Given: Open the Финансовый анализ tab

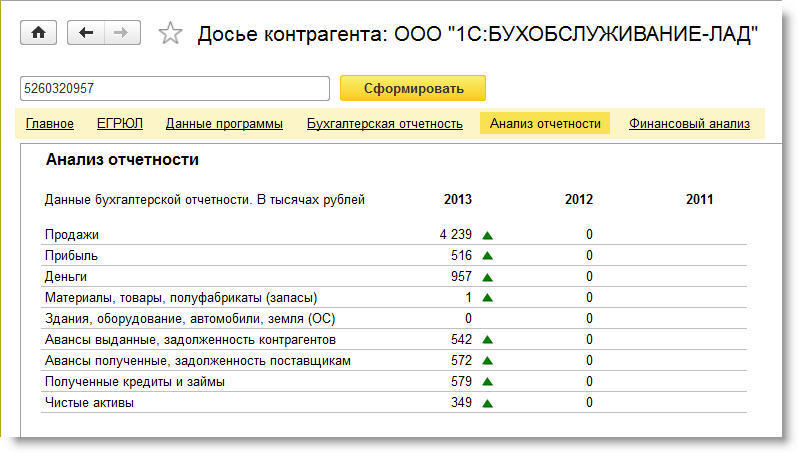Looking at the screenshot, I should click(x=689, y=124).
